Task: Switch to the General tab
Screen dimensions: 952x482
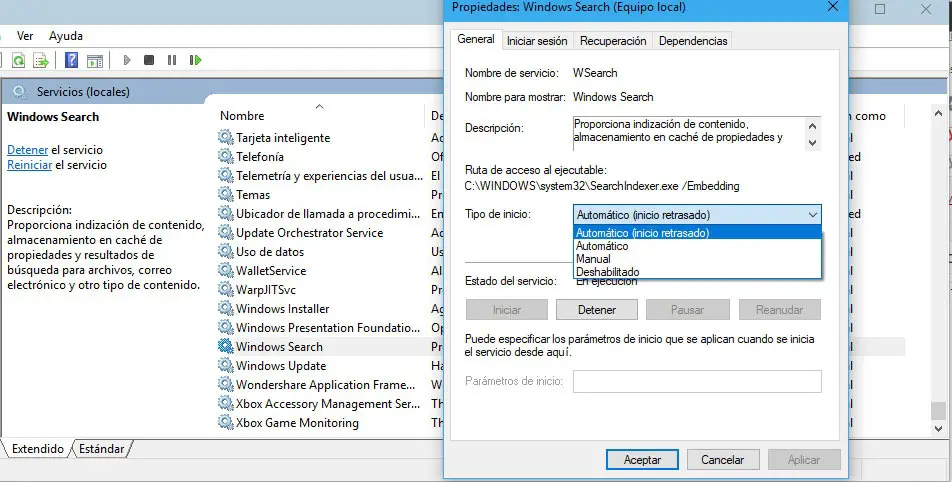Action: [x=476, y=39]
